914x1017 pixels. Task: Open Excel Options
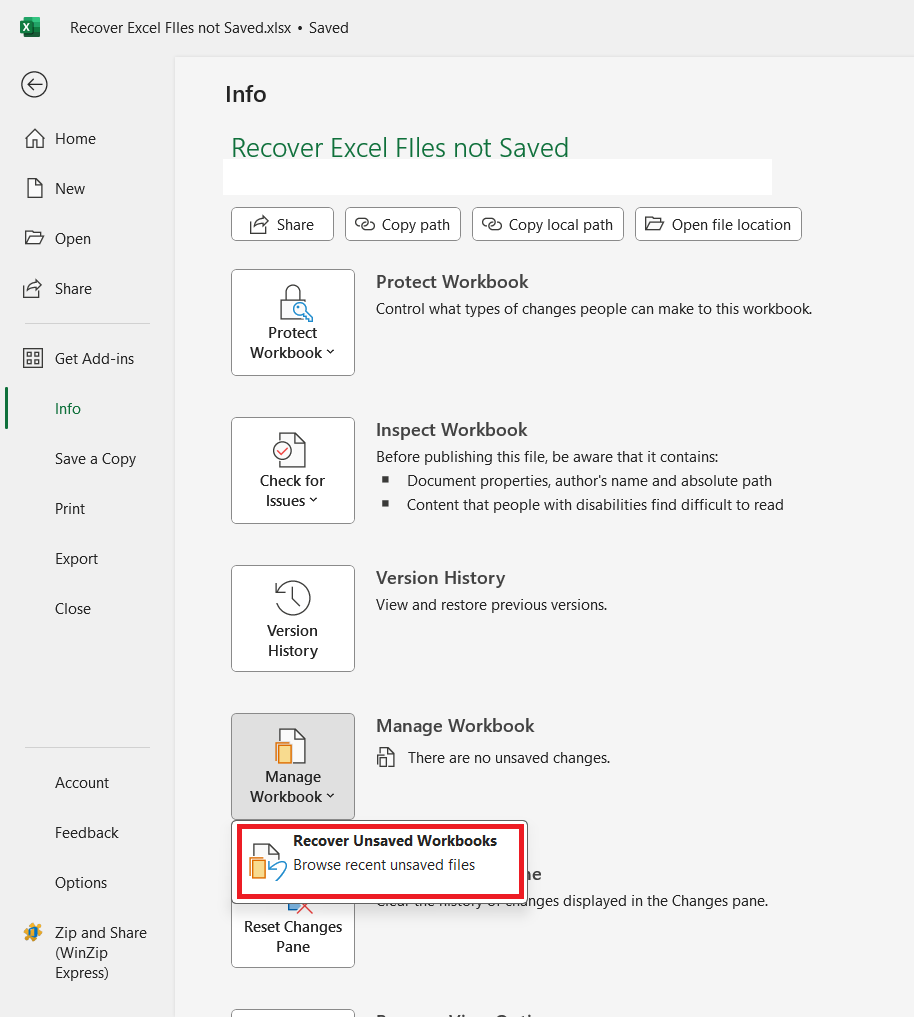click(x=80, y=883)
